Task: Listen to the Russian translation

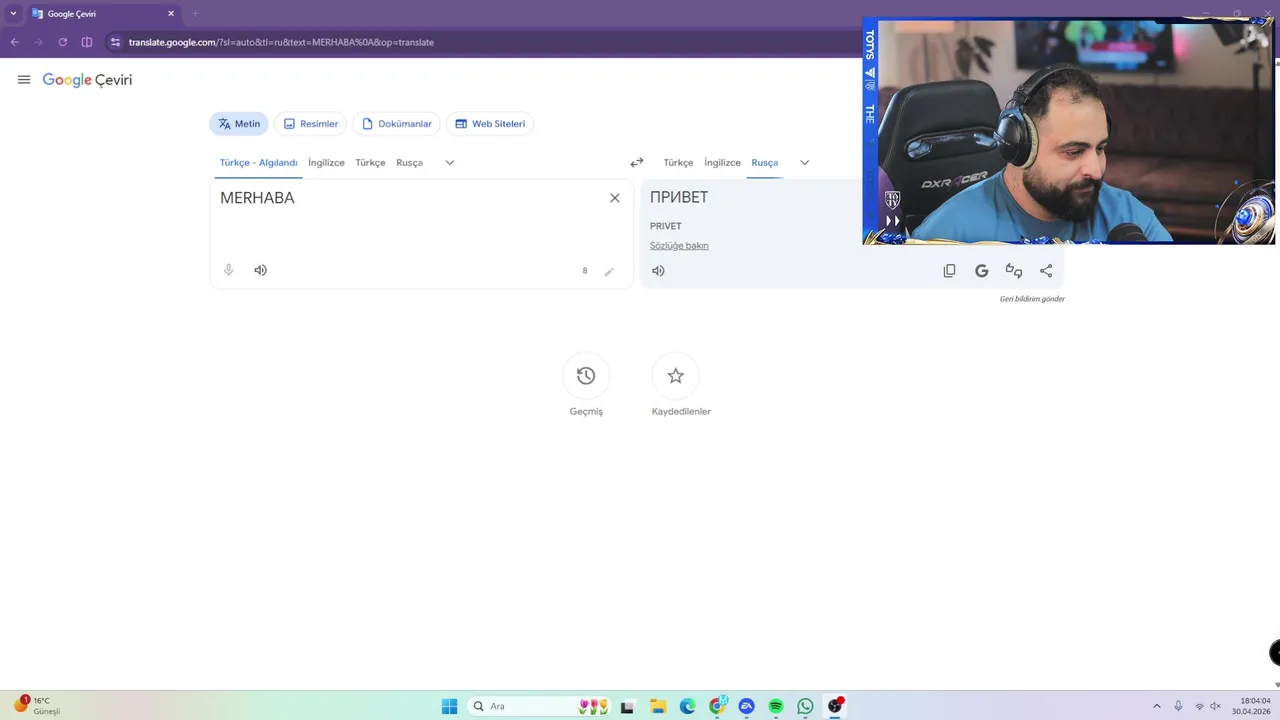Action: (658, 271)
